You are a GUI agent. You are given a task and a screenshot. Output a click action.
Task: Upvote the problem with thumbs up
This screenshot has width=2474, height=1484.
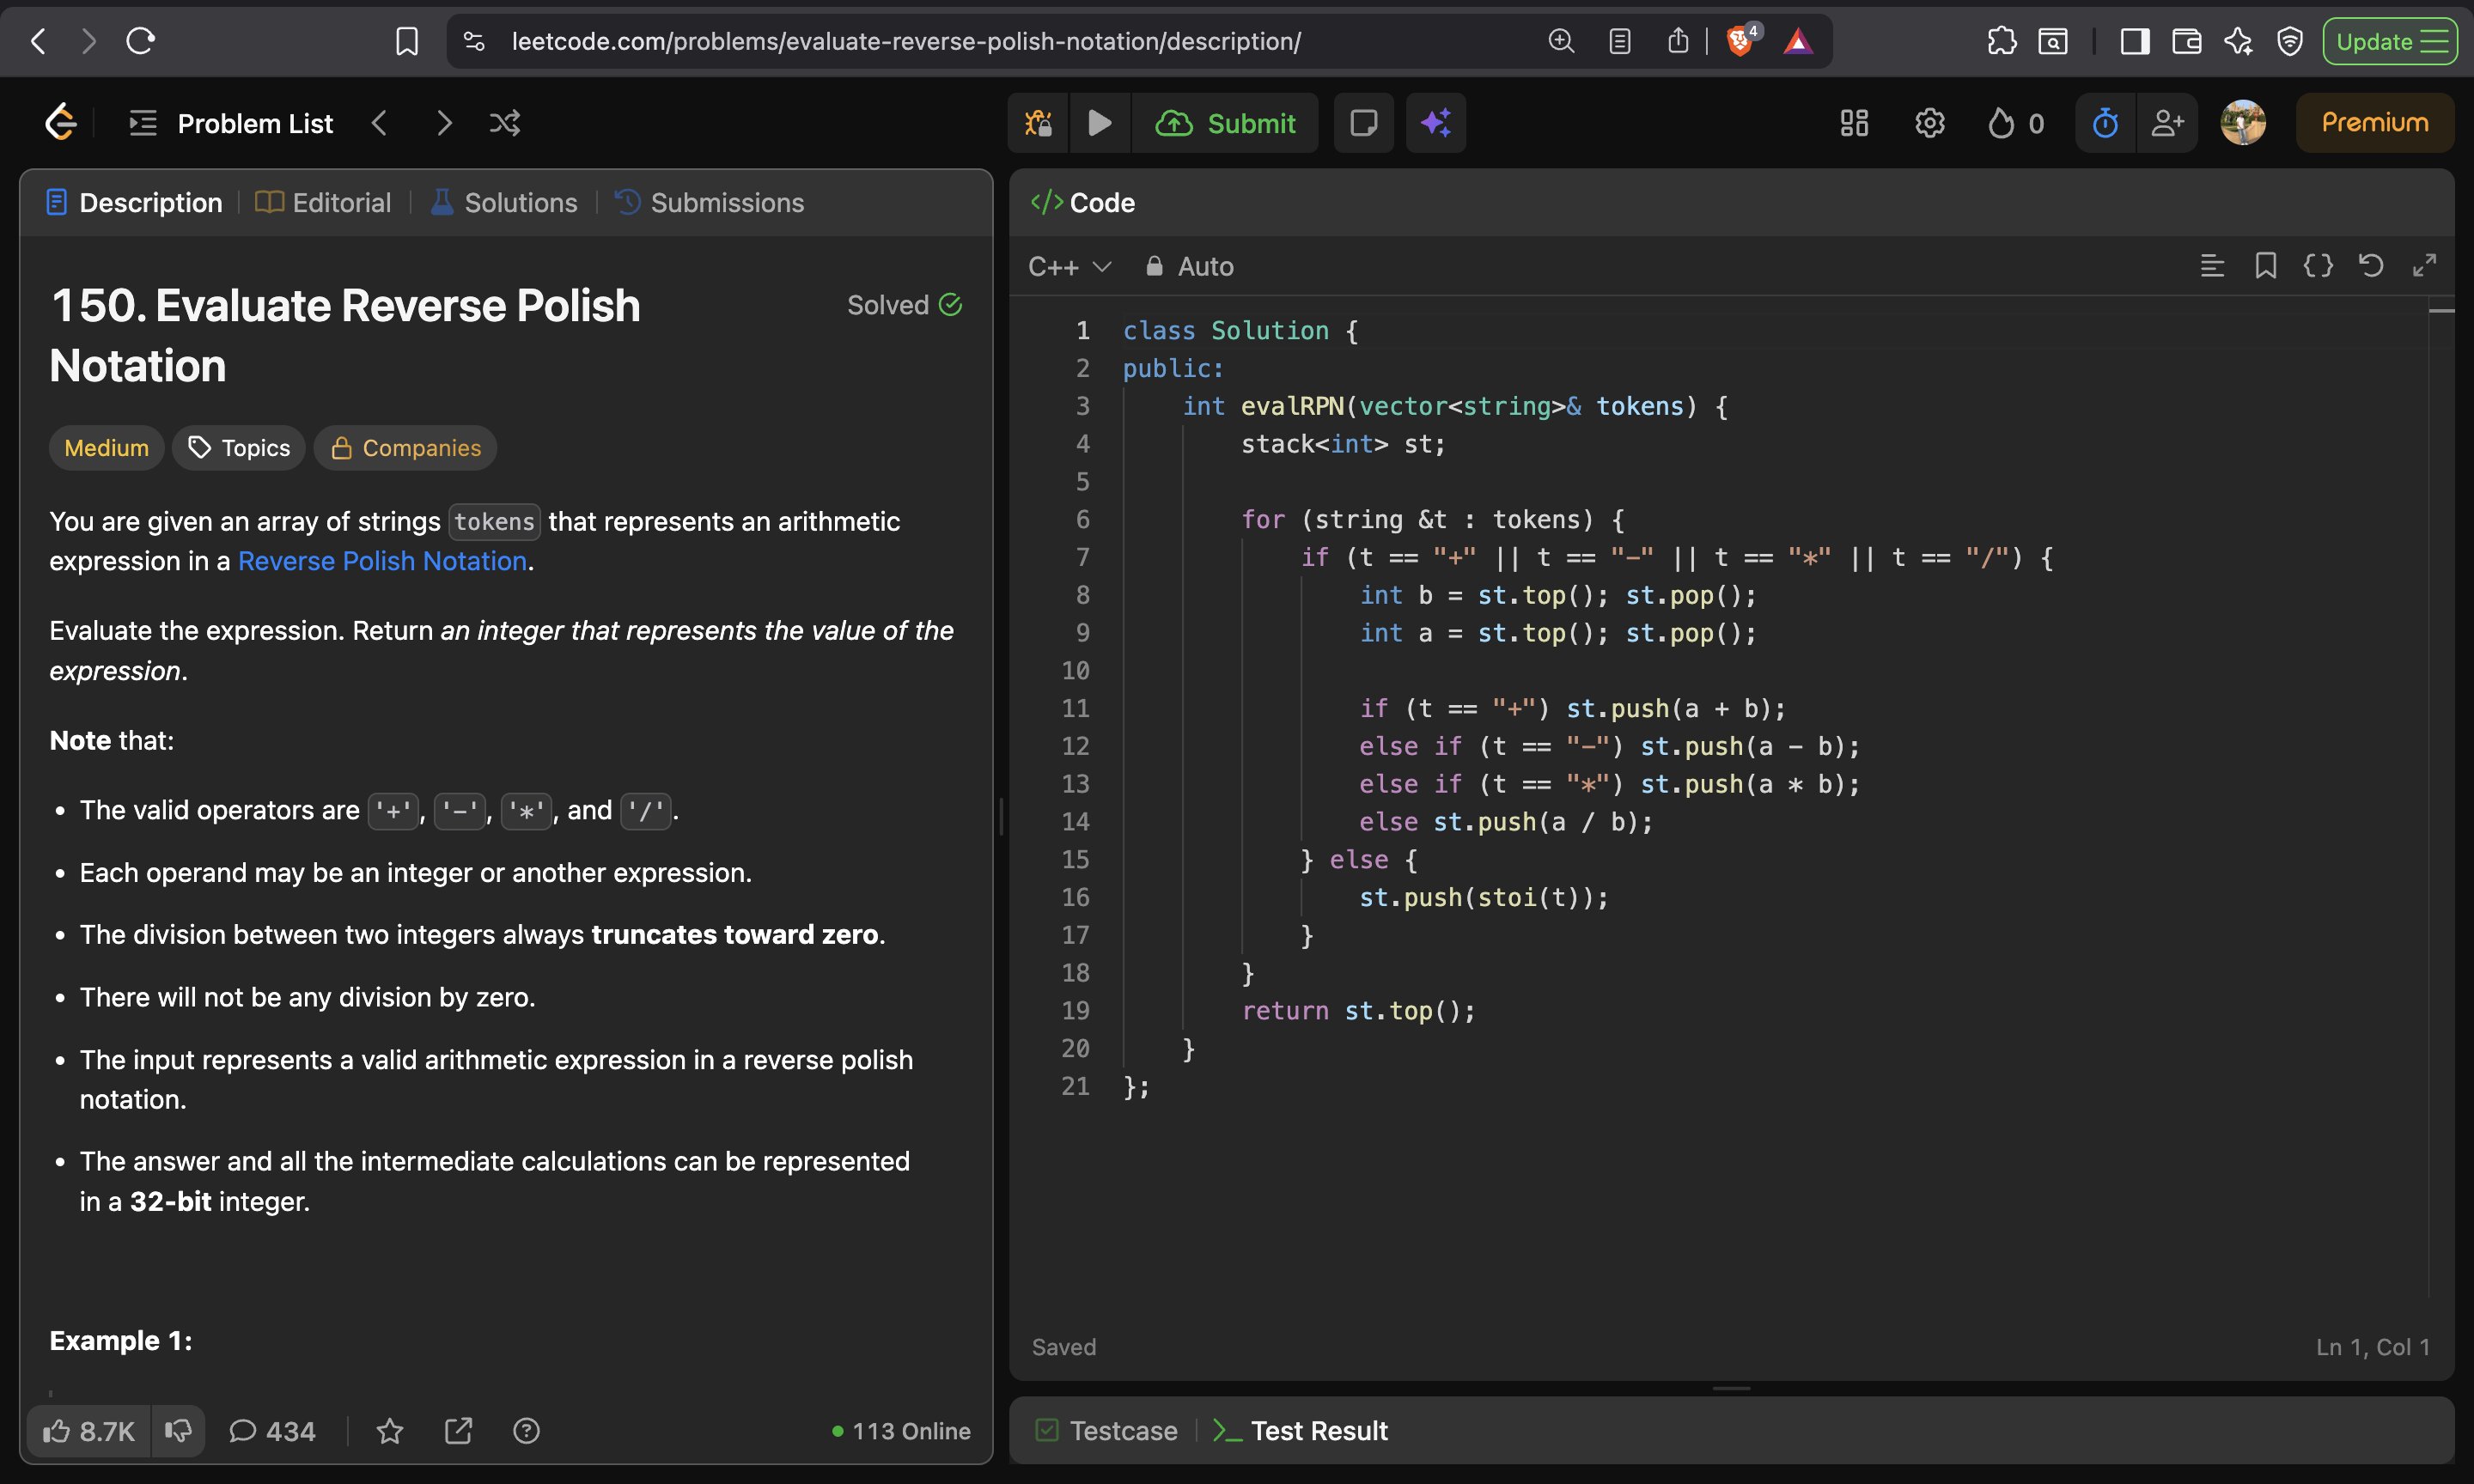coord(88,1431)
